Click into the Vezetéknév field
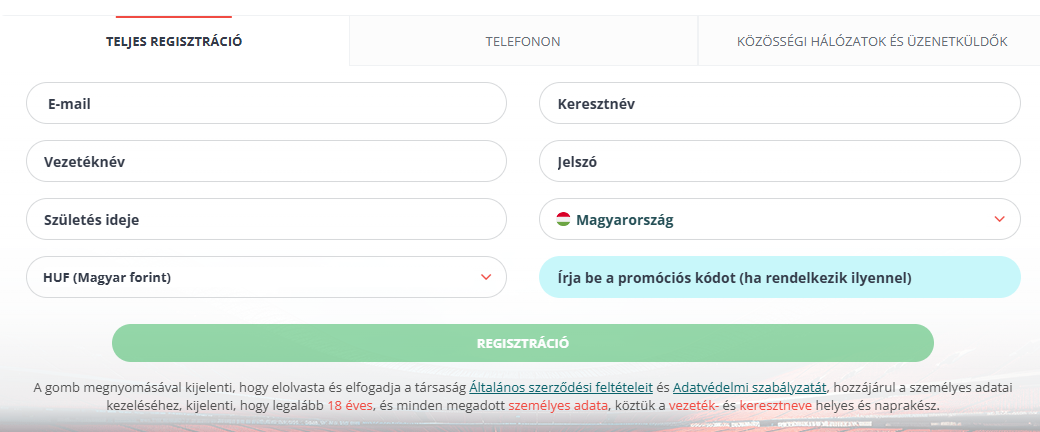 (267, 161)
